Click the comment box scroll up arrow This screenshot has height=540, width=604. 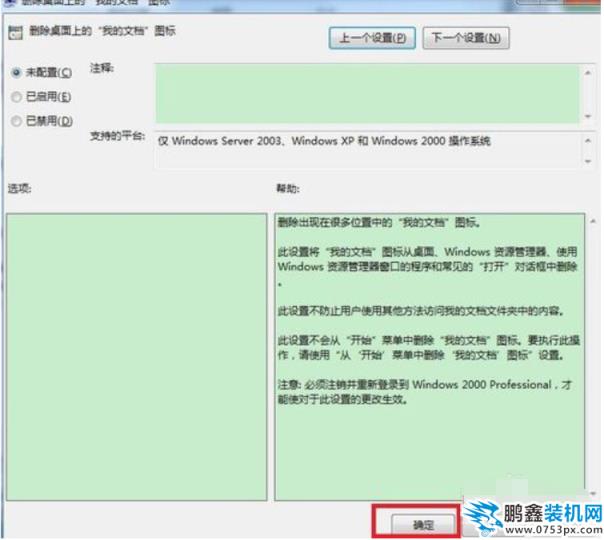point(587,72)
